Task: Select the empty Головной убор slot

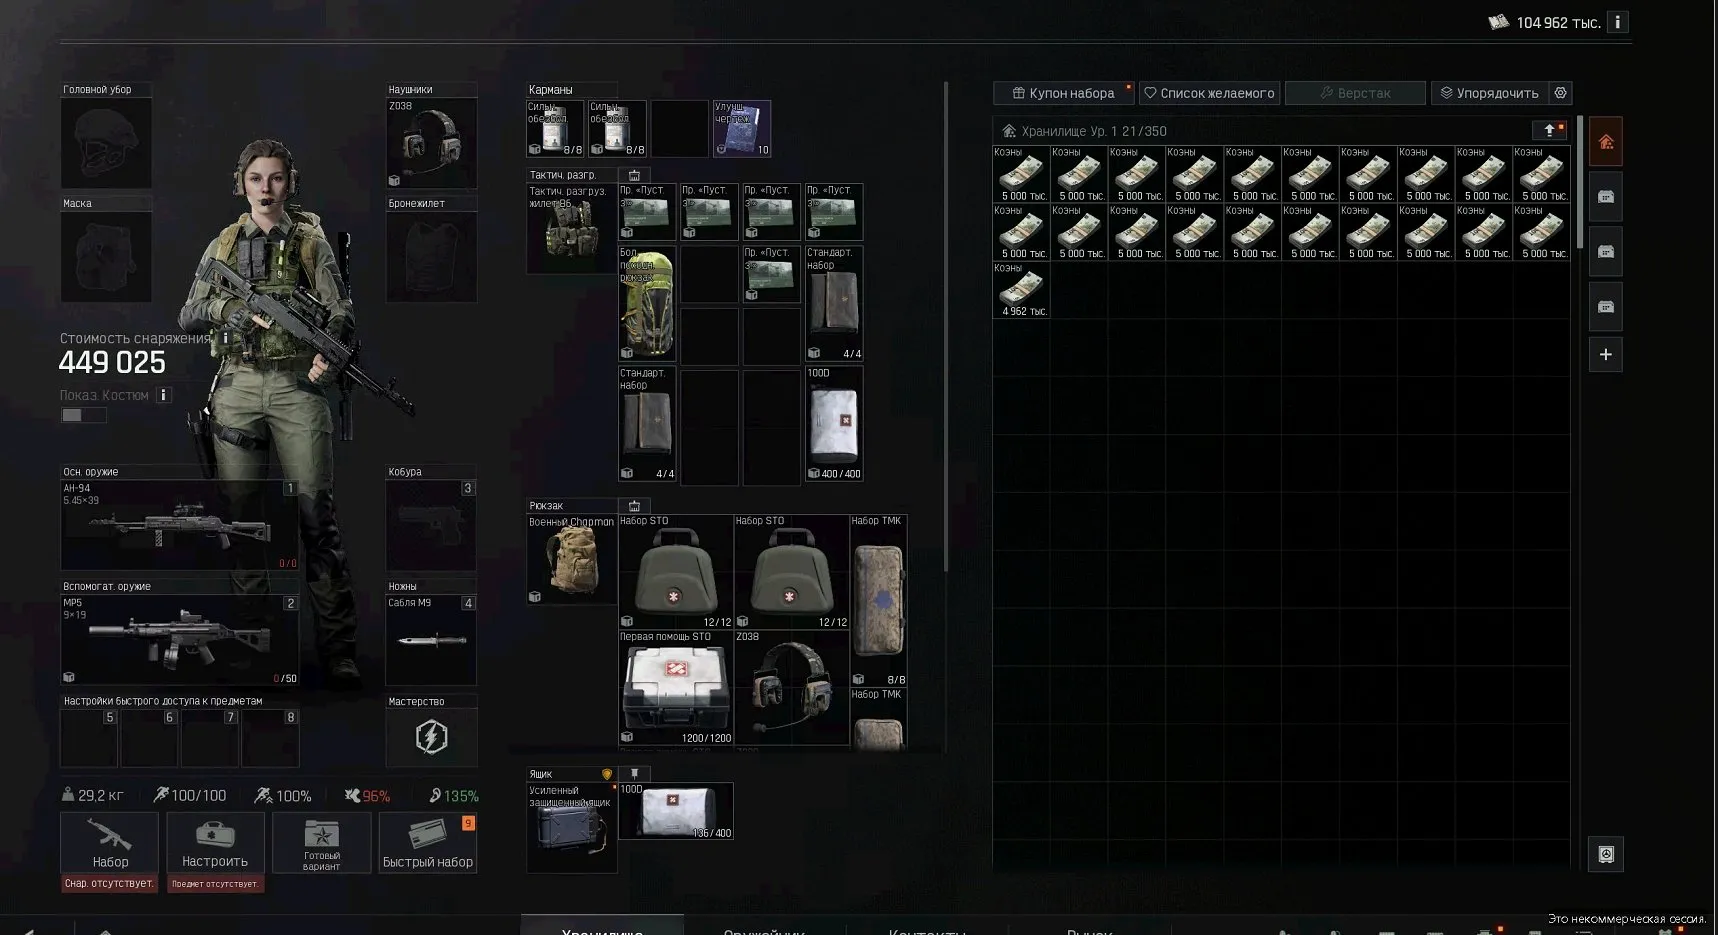Action: (x=106, y=143)
